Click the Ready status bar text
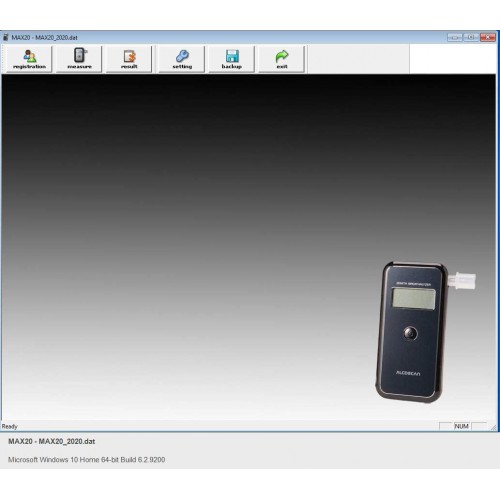The height and width of the screenshot is (500, 500). tap(9, 426)
